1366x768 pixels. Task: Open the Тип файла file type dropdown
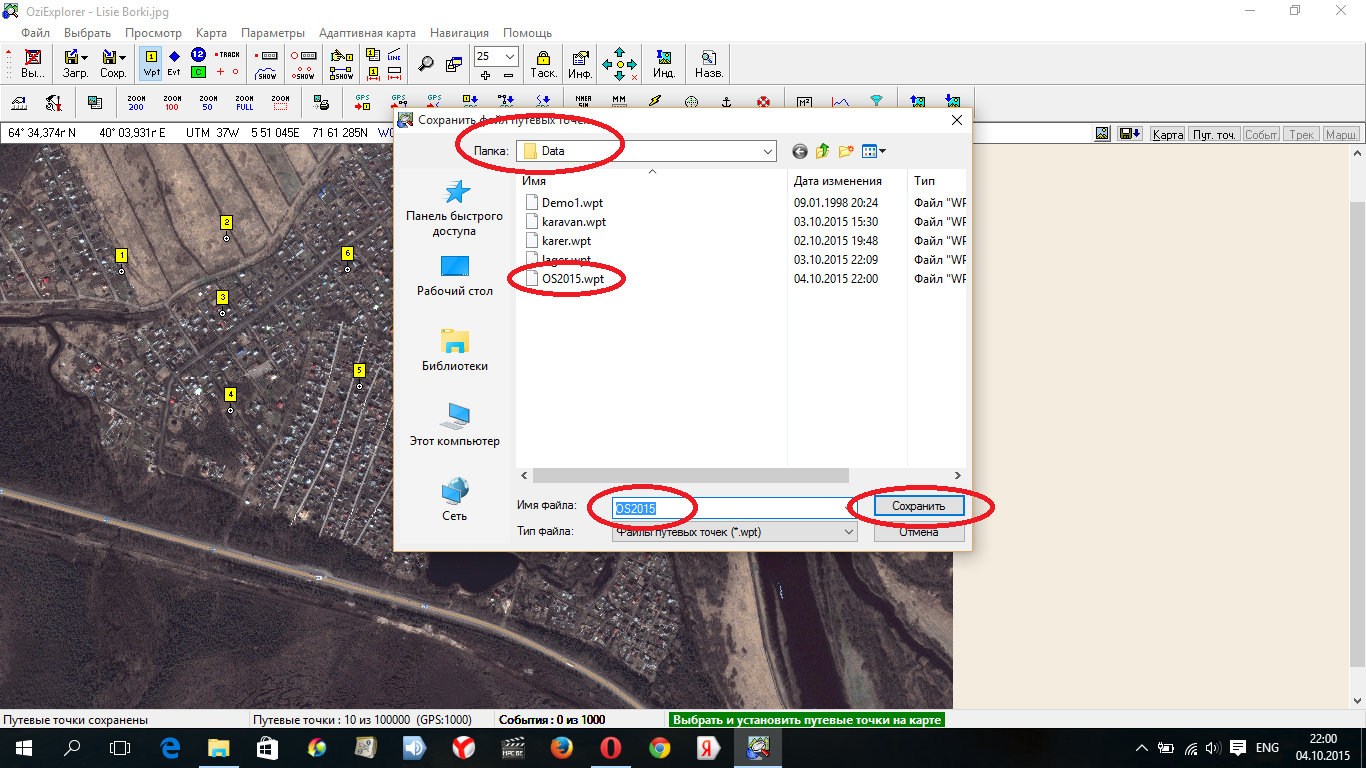point(849,532)
